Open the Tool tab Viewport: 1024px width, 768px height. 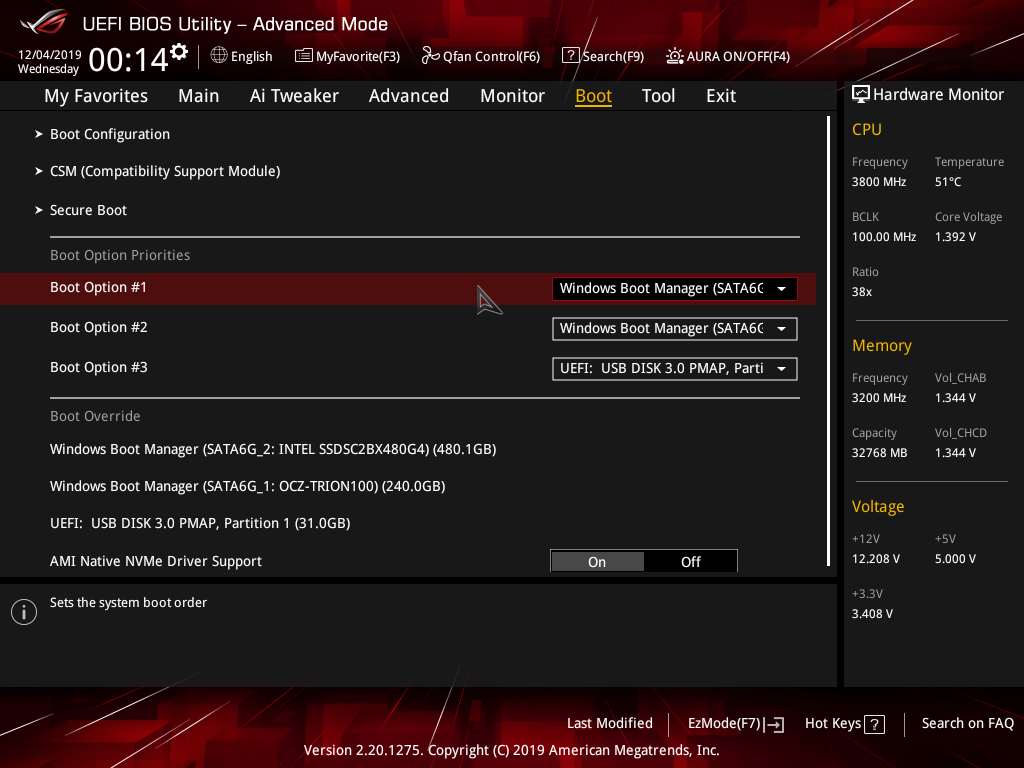coord(658,96)
